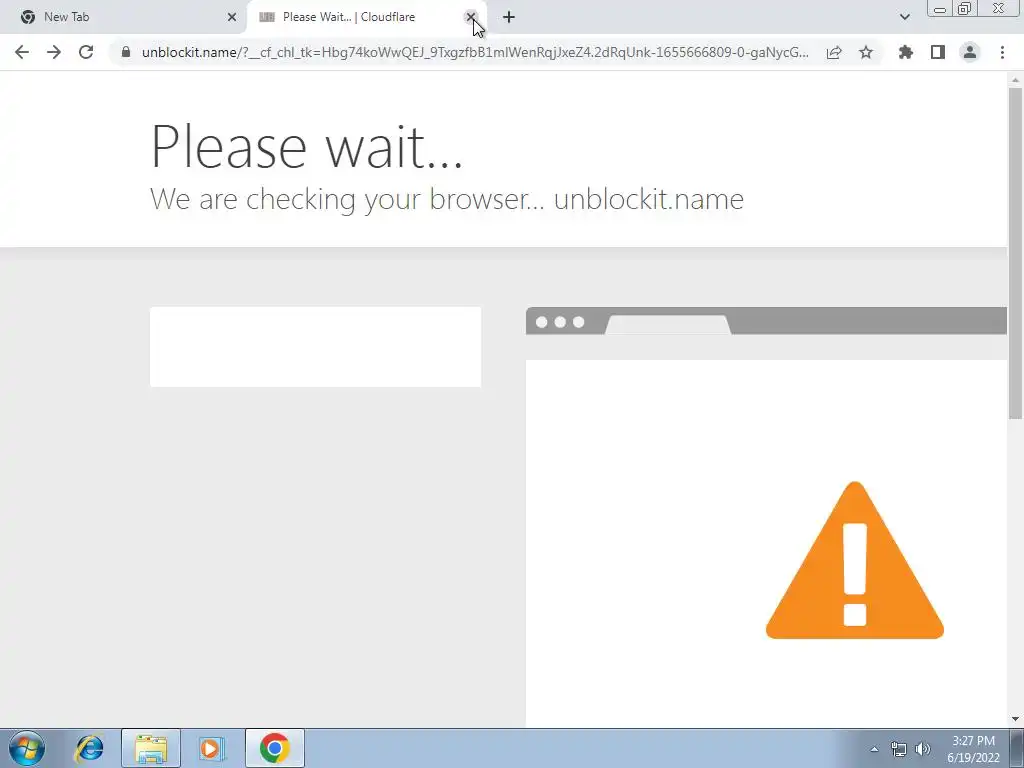Toggle the browser side panel

point(938,52)
